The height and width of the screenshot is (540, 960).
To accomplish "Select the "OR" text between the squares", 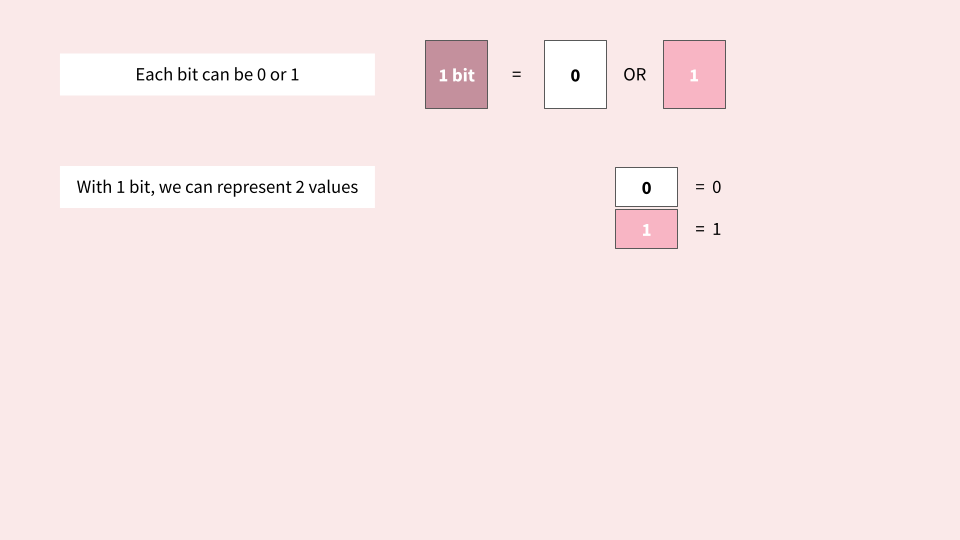I will pyautogui.click(x=634, y=75).
